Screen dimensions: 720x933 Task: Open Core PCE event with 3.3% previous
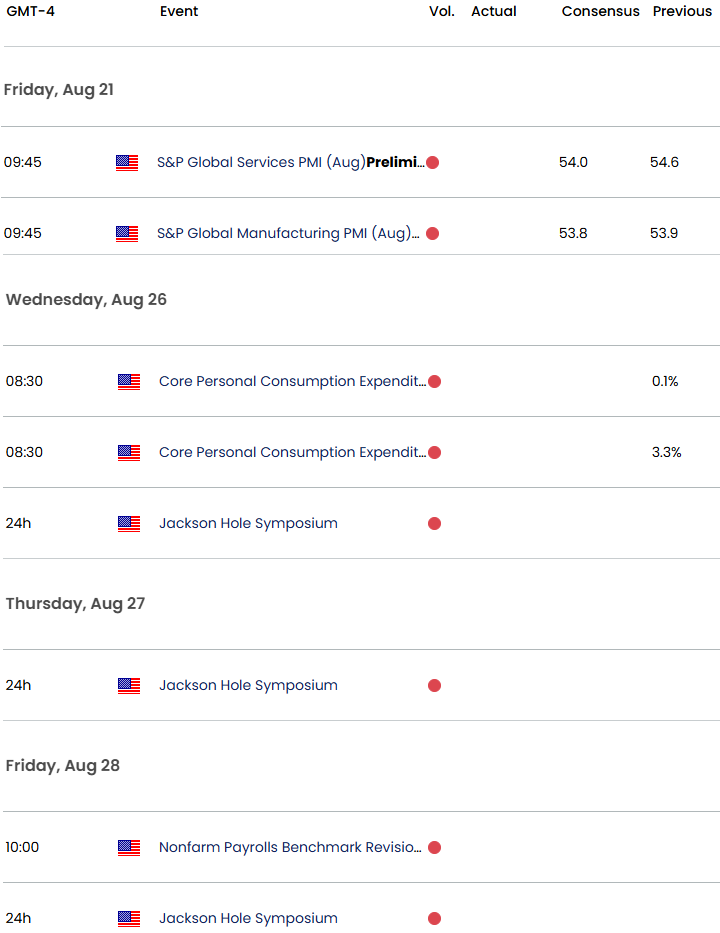click(x=292, y=452)
